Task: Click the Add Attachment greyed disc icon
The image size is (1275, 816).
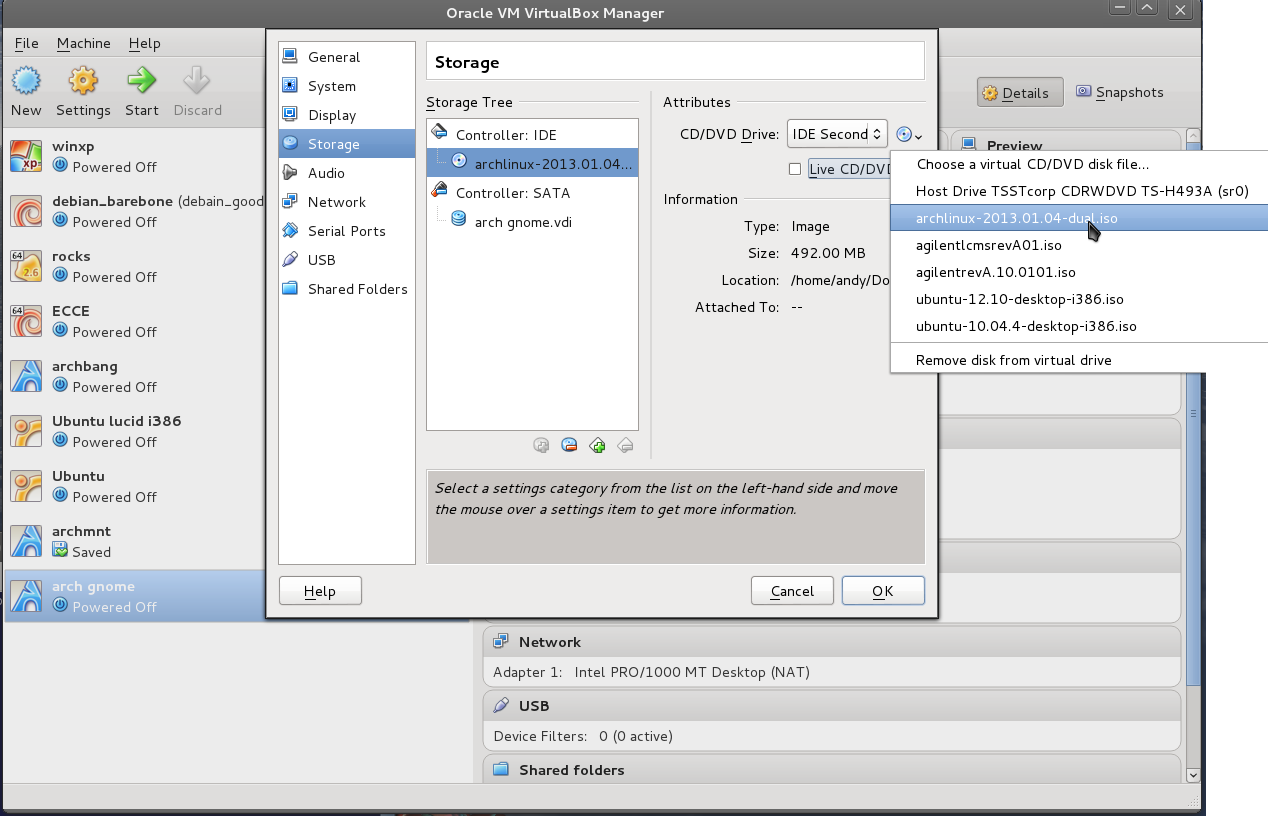Action: coord(541,445)
